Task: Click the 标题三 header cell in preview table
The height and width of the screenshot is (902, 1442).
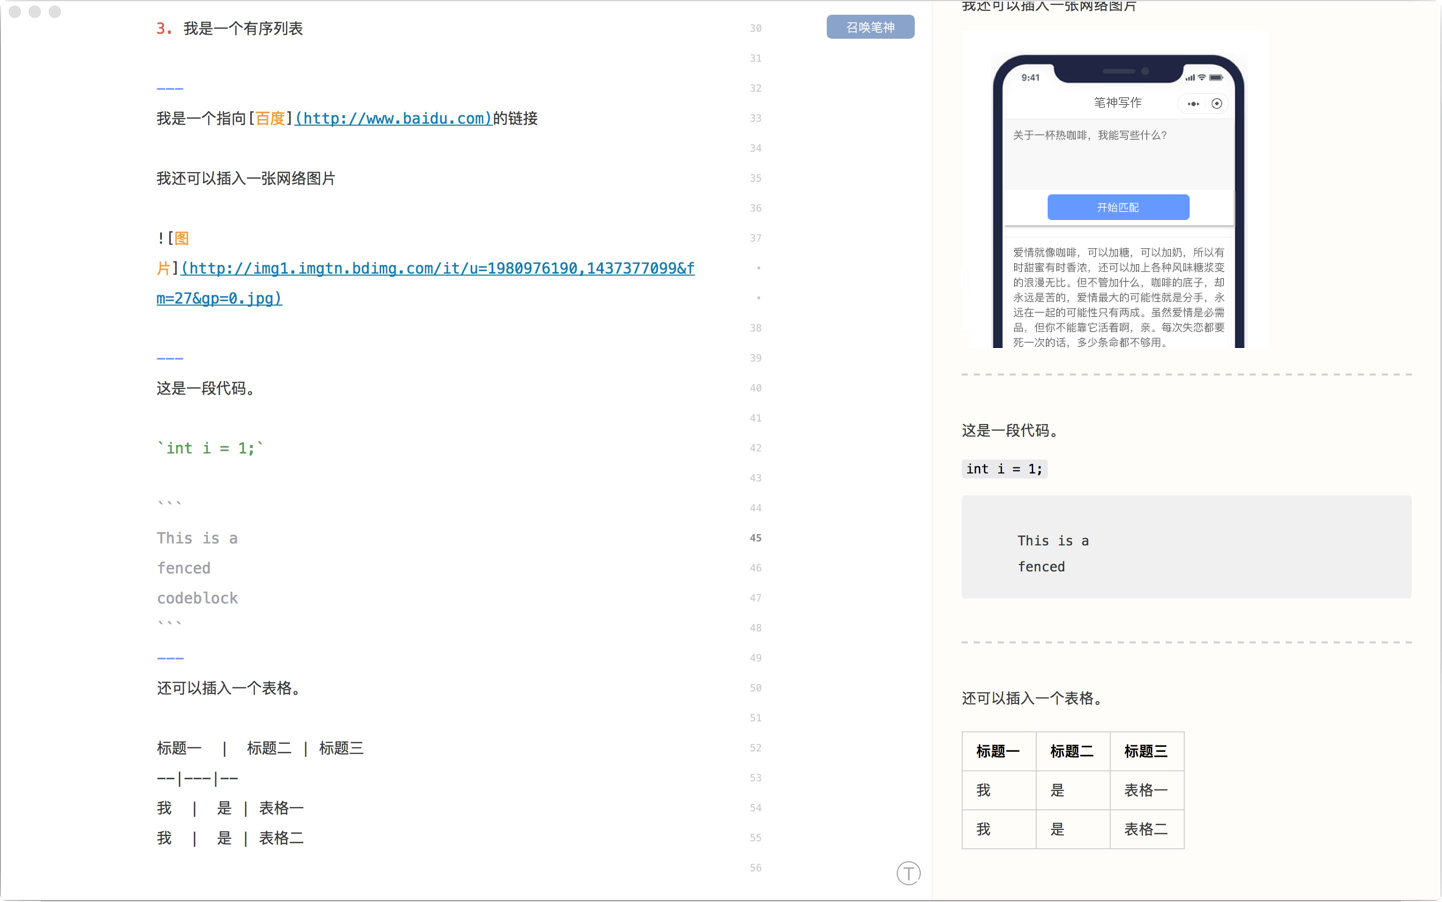Action: click(x=1147, y=751)
